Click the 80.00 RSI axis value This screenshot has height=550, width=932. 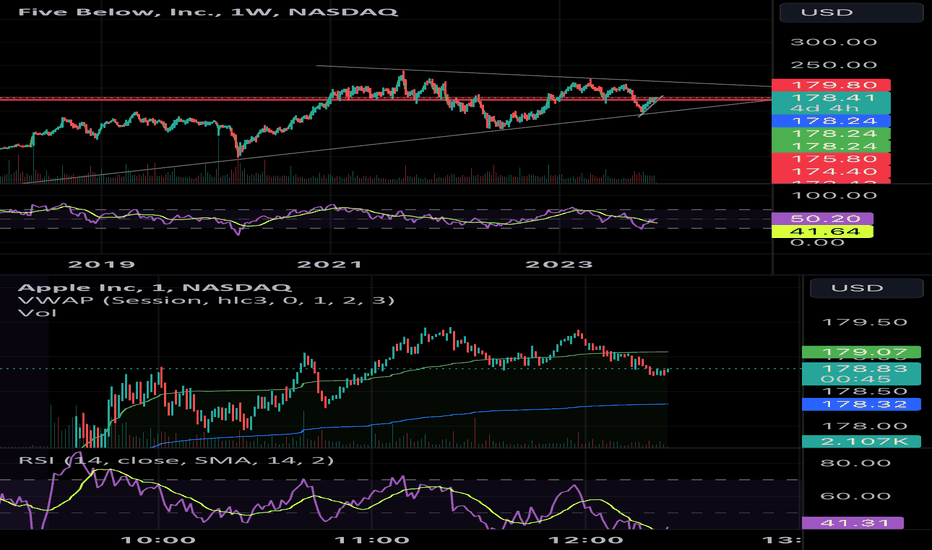[x=855, y=463]
